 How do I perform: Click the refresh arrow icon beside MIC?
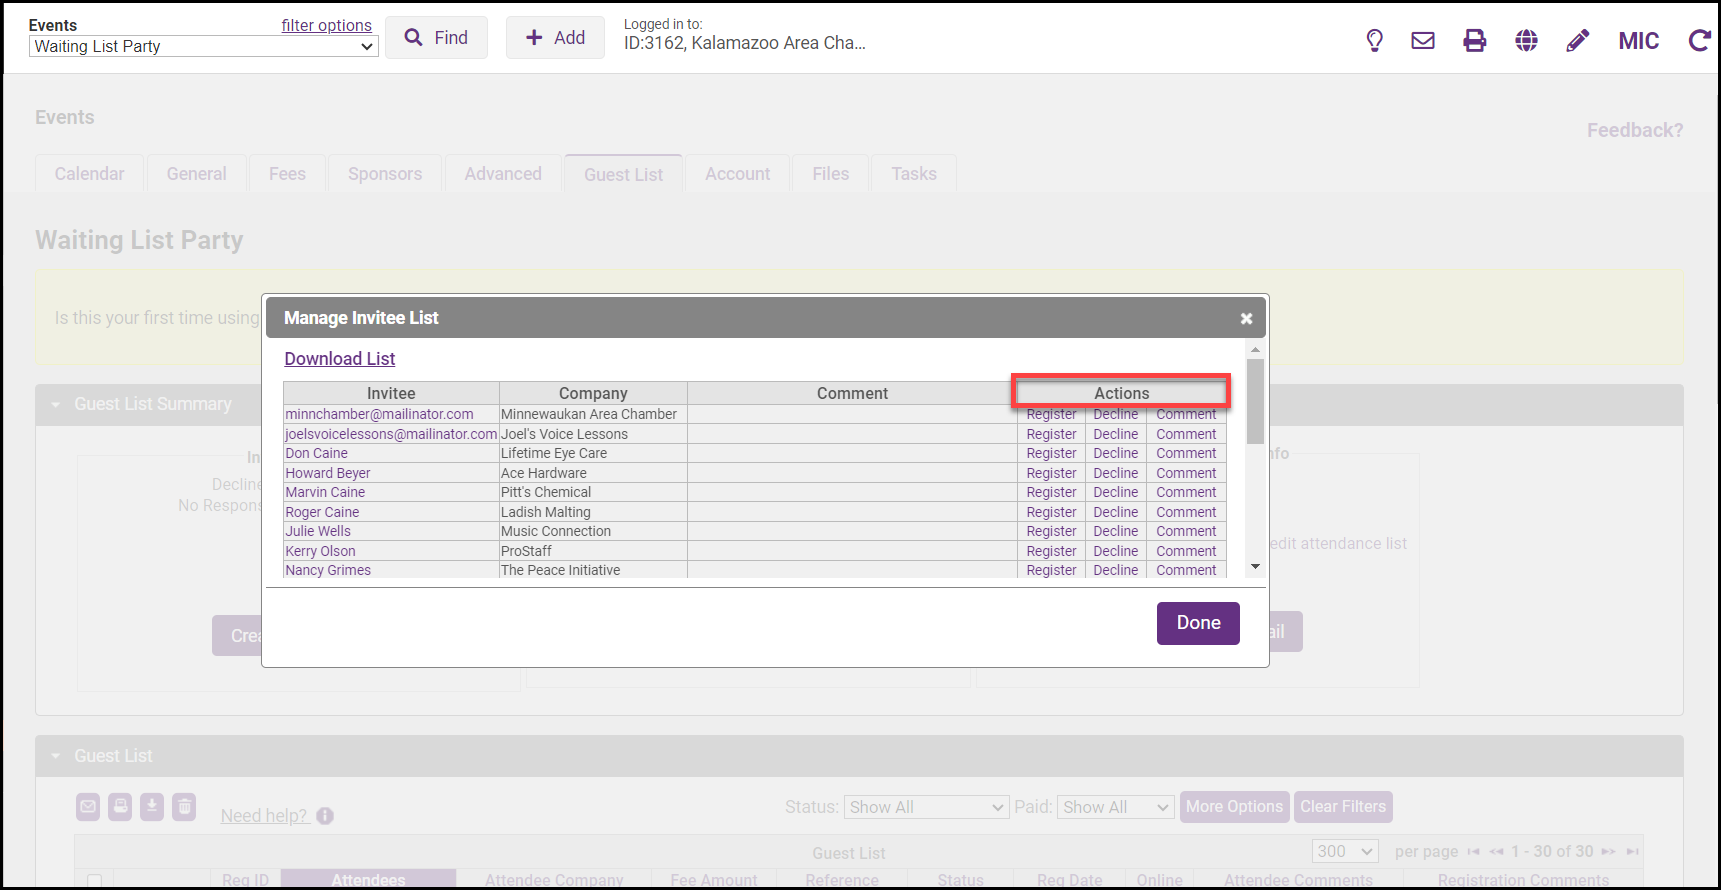tap(1698, 40)
